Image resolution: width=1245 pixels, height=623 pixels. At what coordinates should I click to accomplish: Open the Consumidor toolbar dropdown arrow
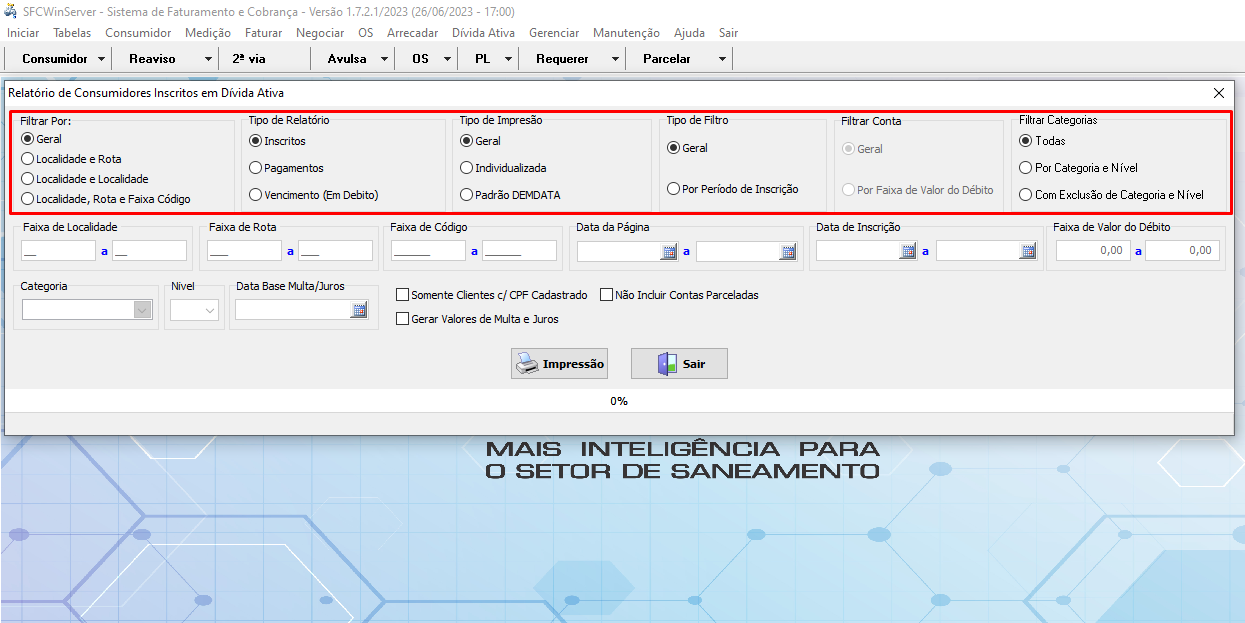[x=101, y=59]
